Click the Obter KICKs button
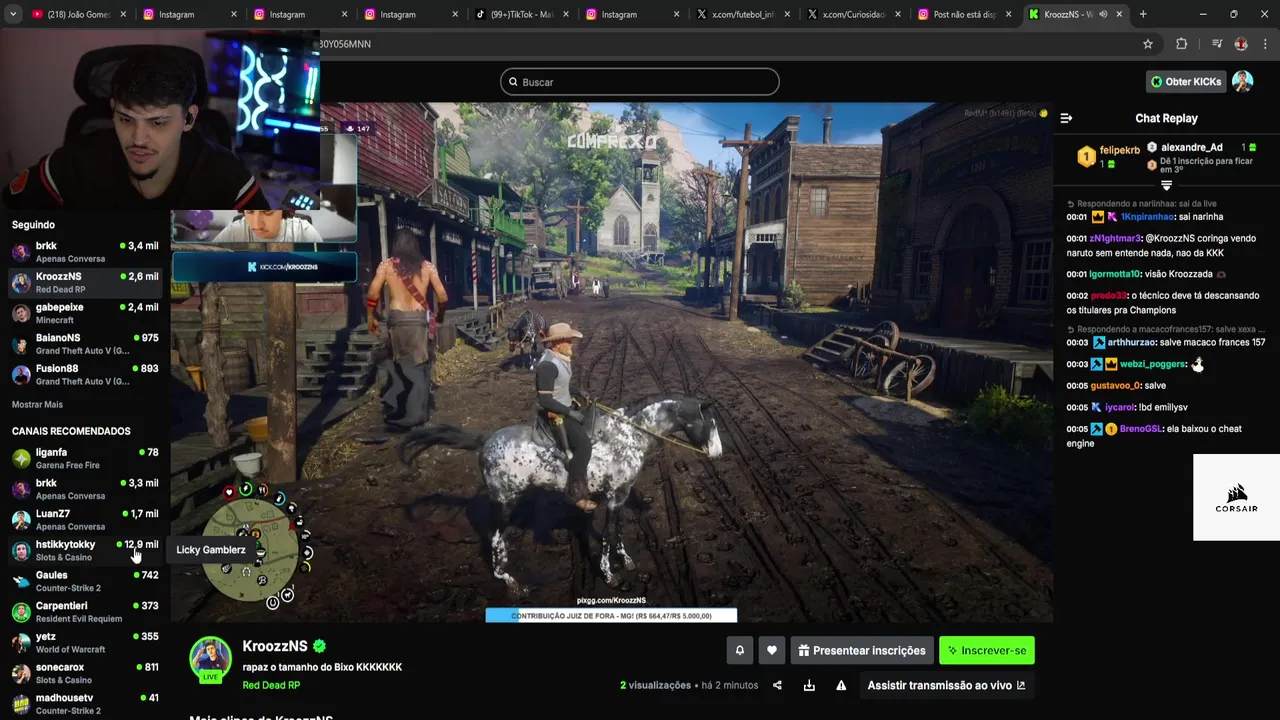 click(1186, 81)
